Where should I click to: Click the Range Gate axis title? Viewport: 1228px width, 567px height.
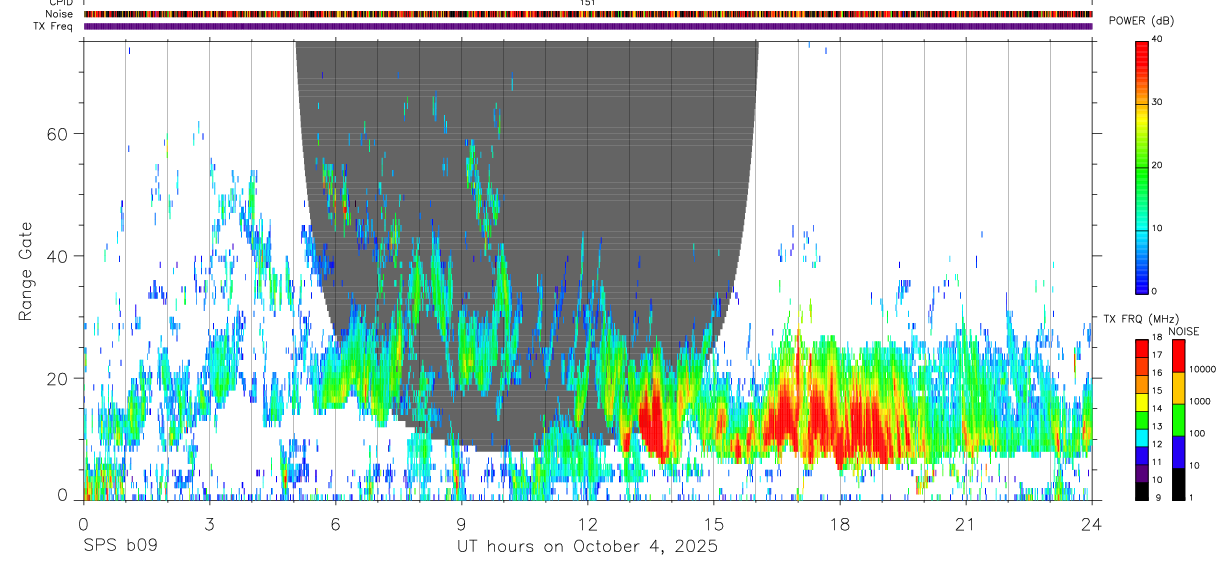28,271
